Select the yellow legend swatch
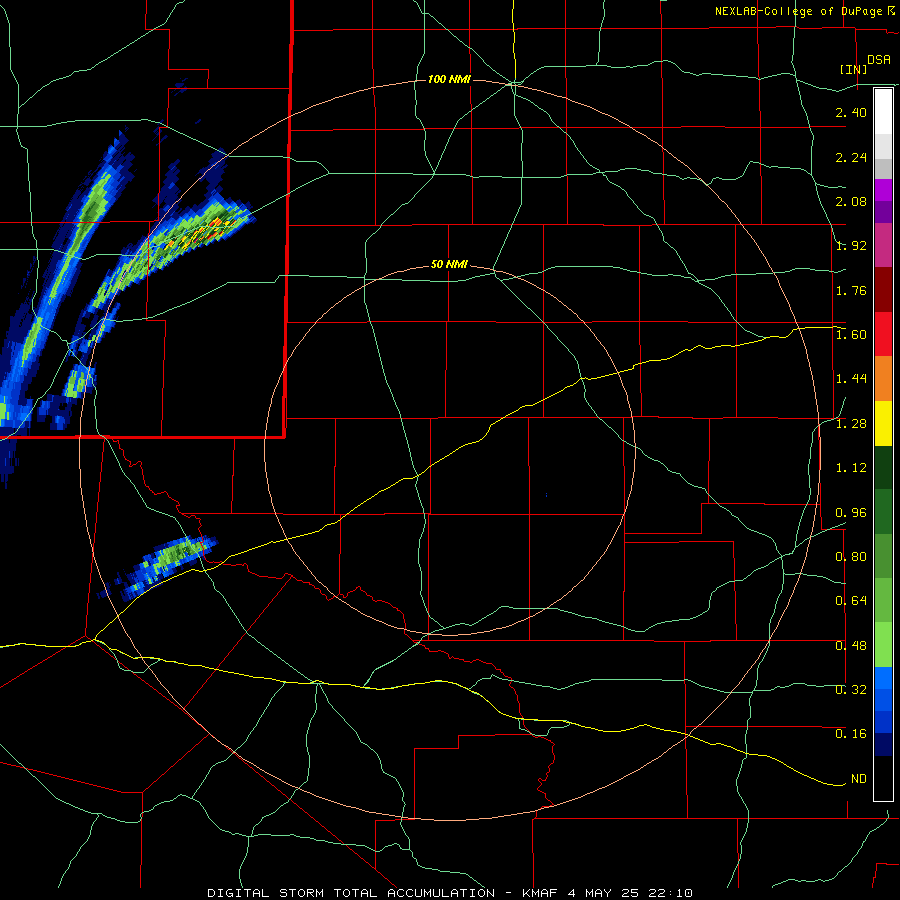This screenshot has height=900, width=900. [x=883, y=423]
